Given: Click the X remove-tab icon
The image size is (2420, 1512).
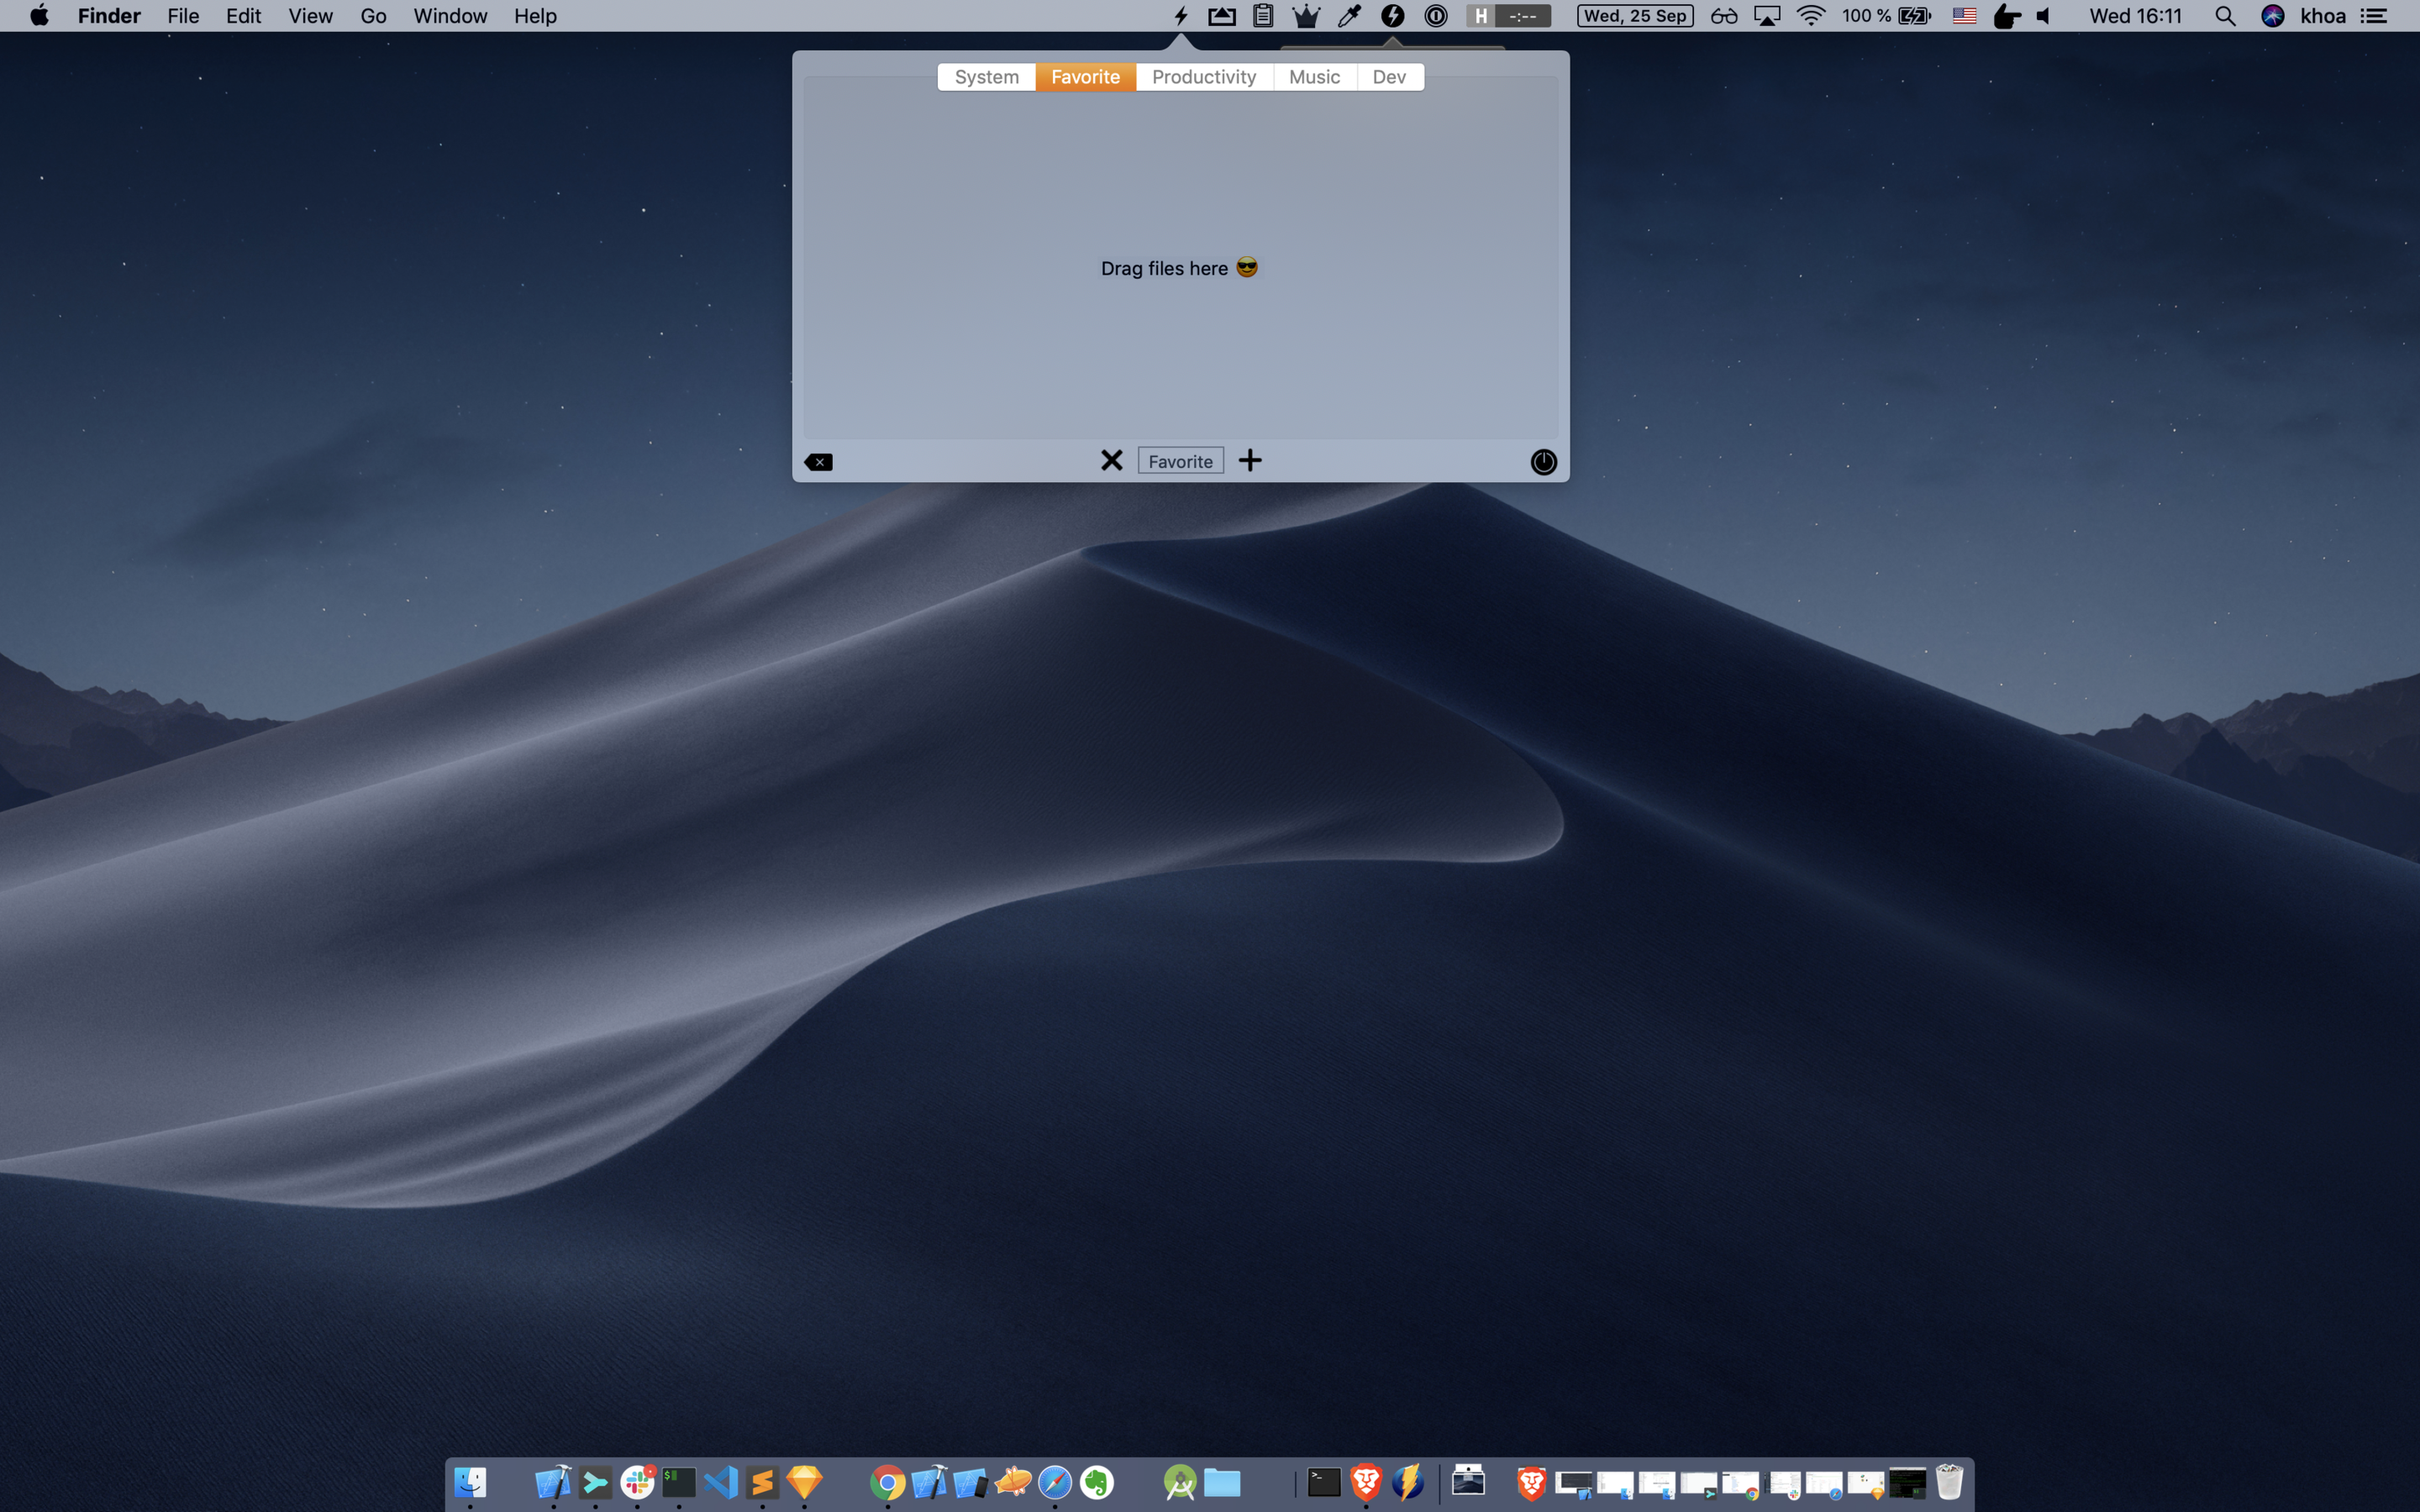Looking at the screenshot, I should click(x=1111, y=460).
